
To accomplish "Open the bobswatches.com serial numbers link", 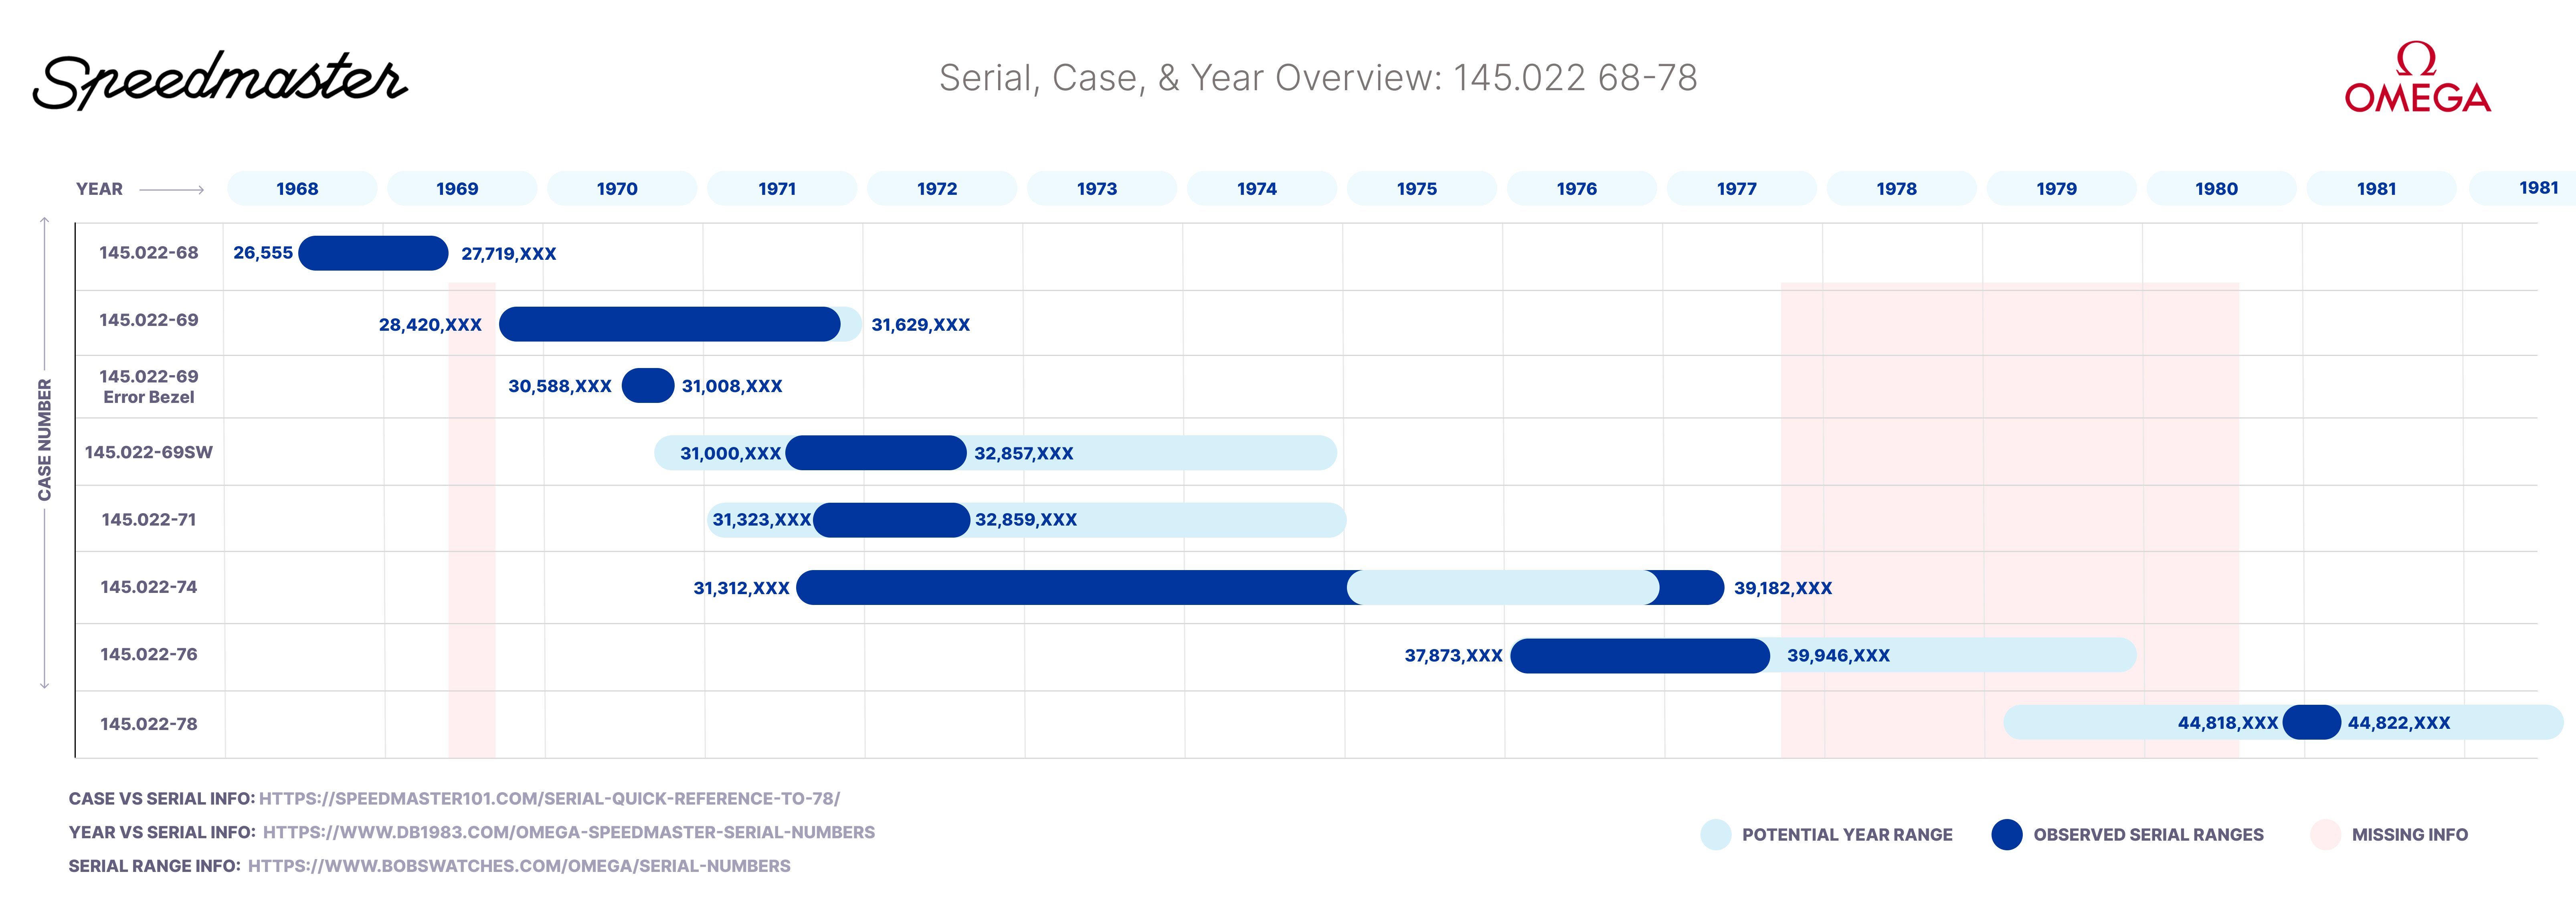I will (519, 866).
